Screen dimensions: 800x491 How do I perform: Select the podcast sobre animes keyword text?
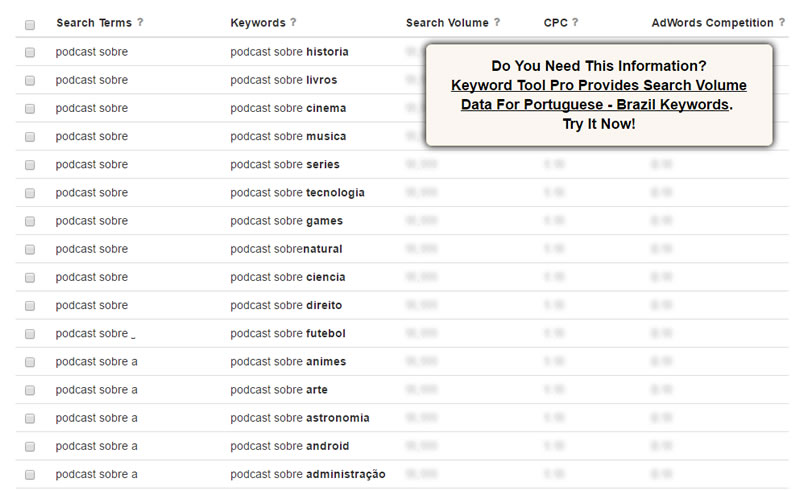pyautogui.click(x=288, y=362)
